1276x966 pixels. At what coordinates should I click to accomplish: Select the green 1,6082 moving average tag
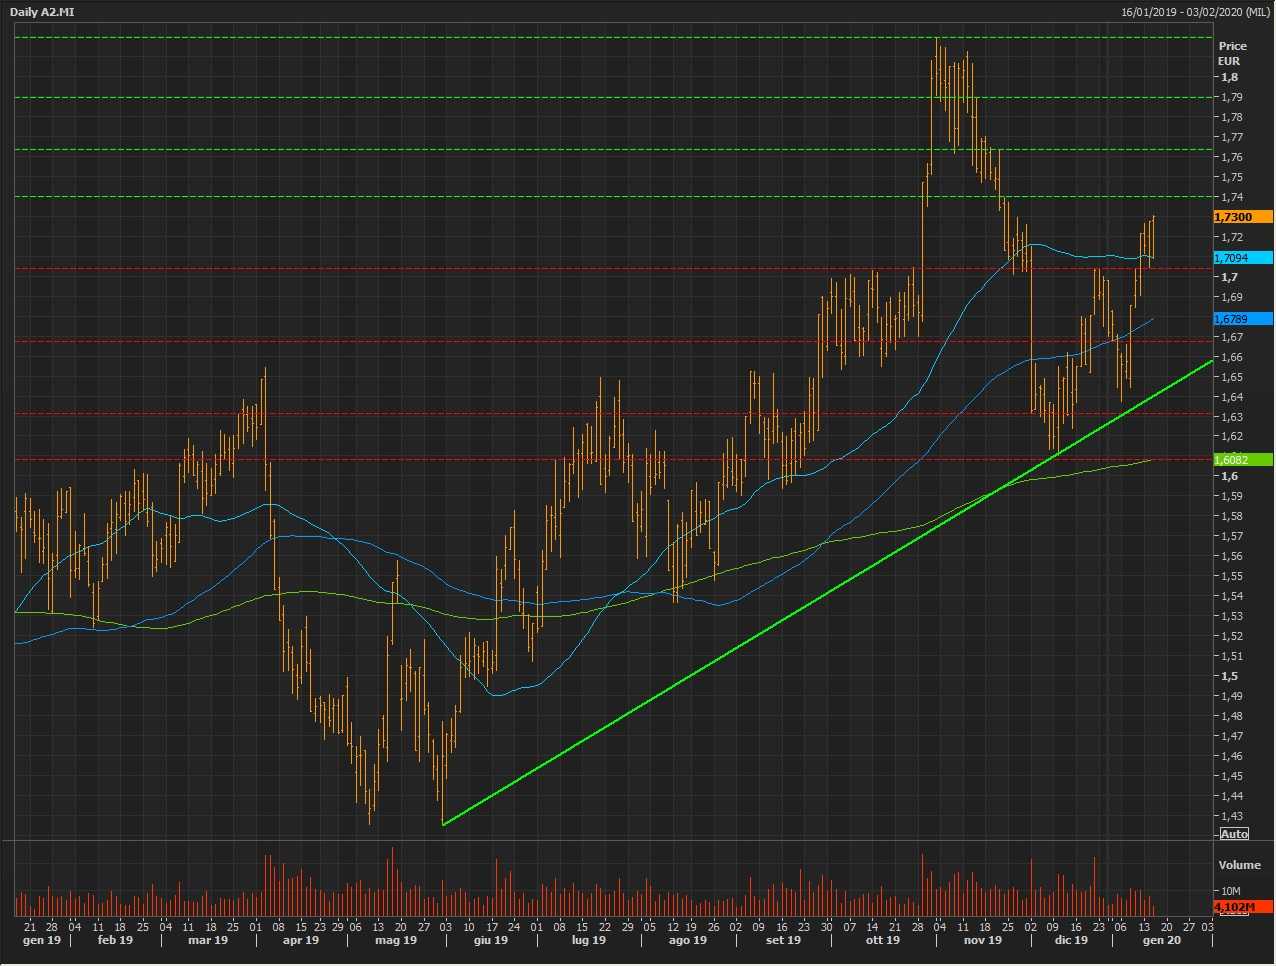(1243, 460)
